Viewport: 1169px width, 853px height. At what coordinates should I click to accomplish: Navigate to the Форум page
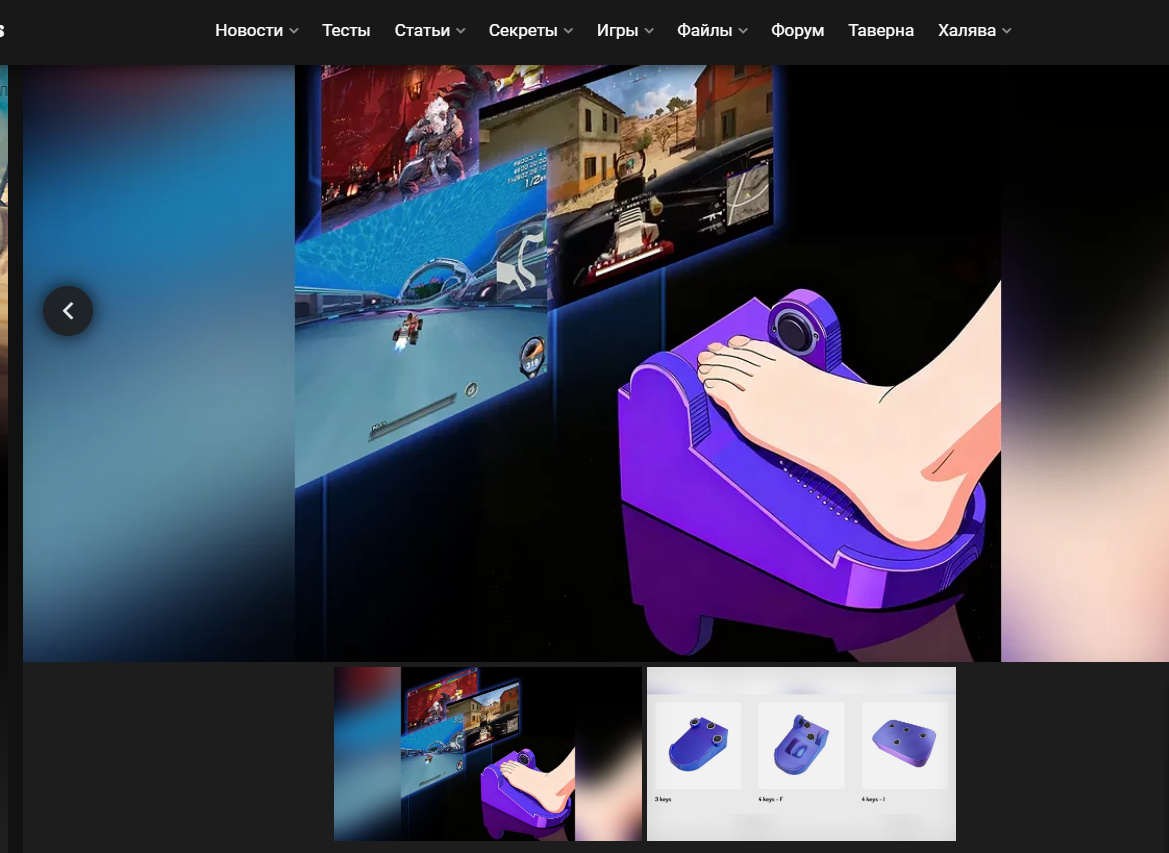click(797, 31)
